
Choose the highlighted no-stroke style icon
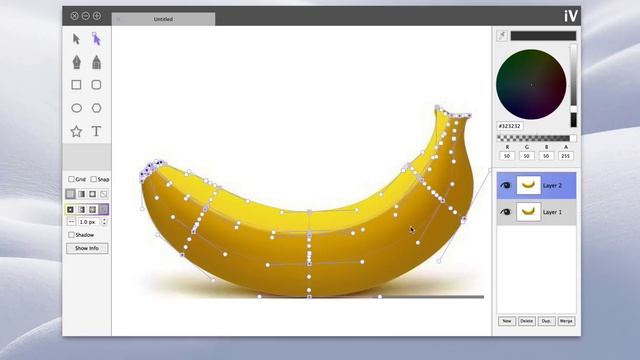104,209
